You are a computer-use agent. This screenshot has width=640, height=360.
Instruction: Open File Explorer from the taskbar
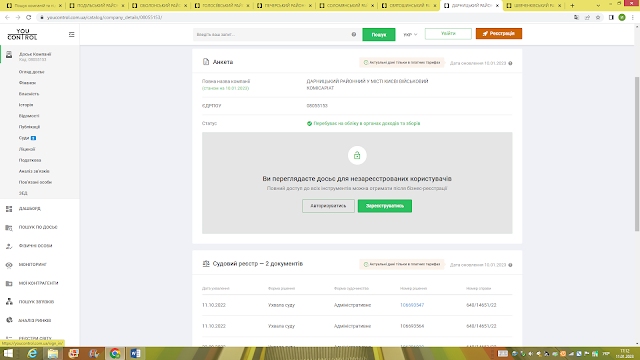click(53, 353)
